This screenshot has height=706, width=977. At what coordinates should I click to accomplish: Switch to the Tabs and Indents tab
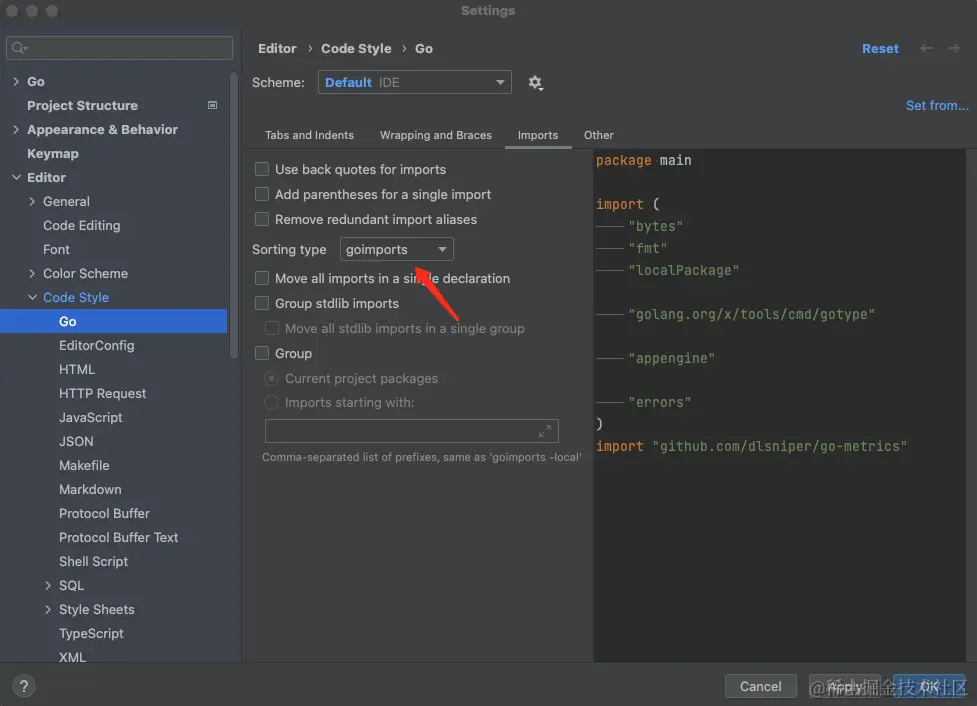[x=309, y=135]
